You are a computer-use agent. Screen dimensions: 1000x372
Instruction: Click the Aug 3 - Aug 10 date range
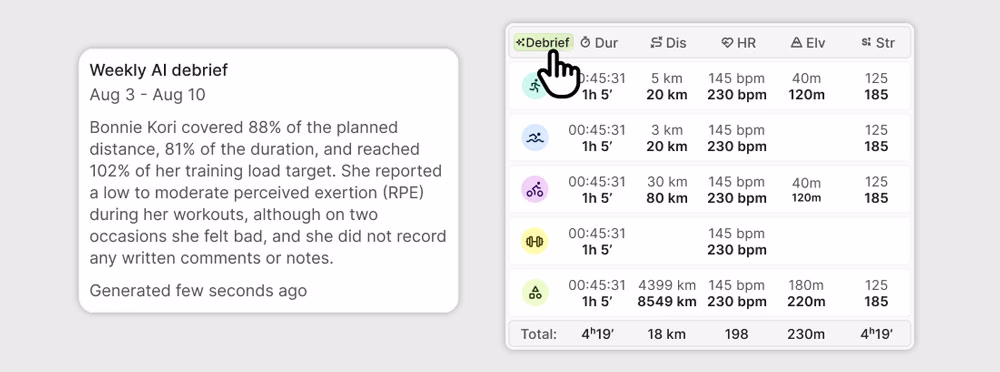point(147,95)
